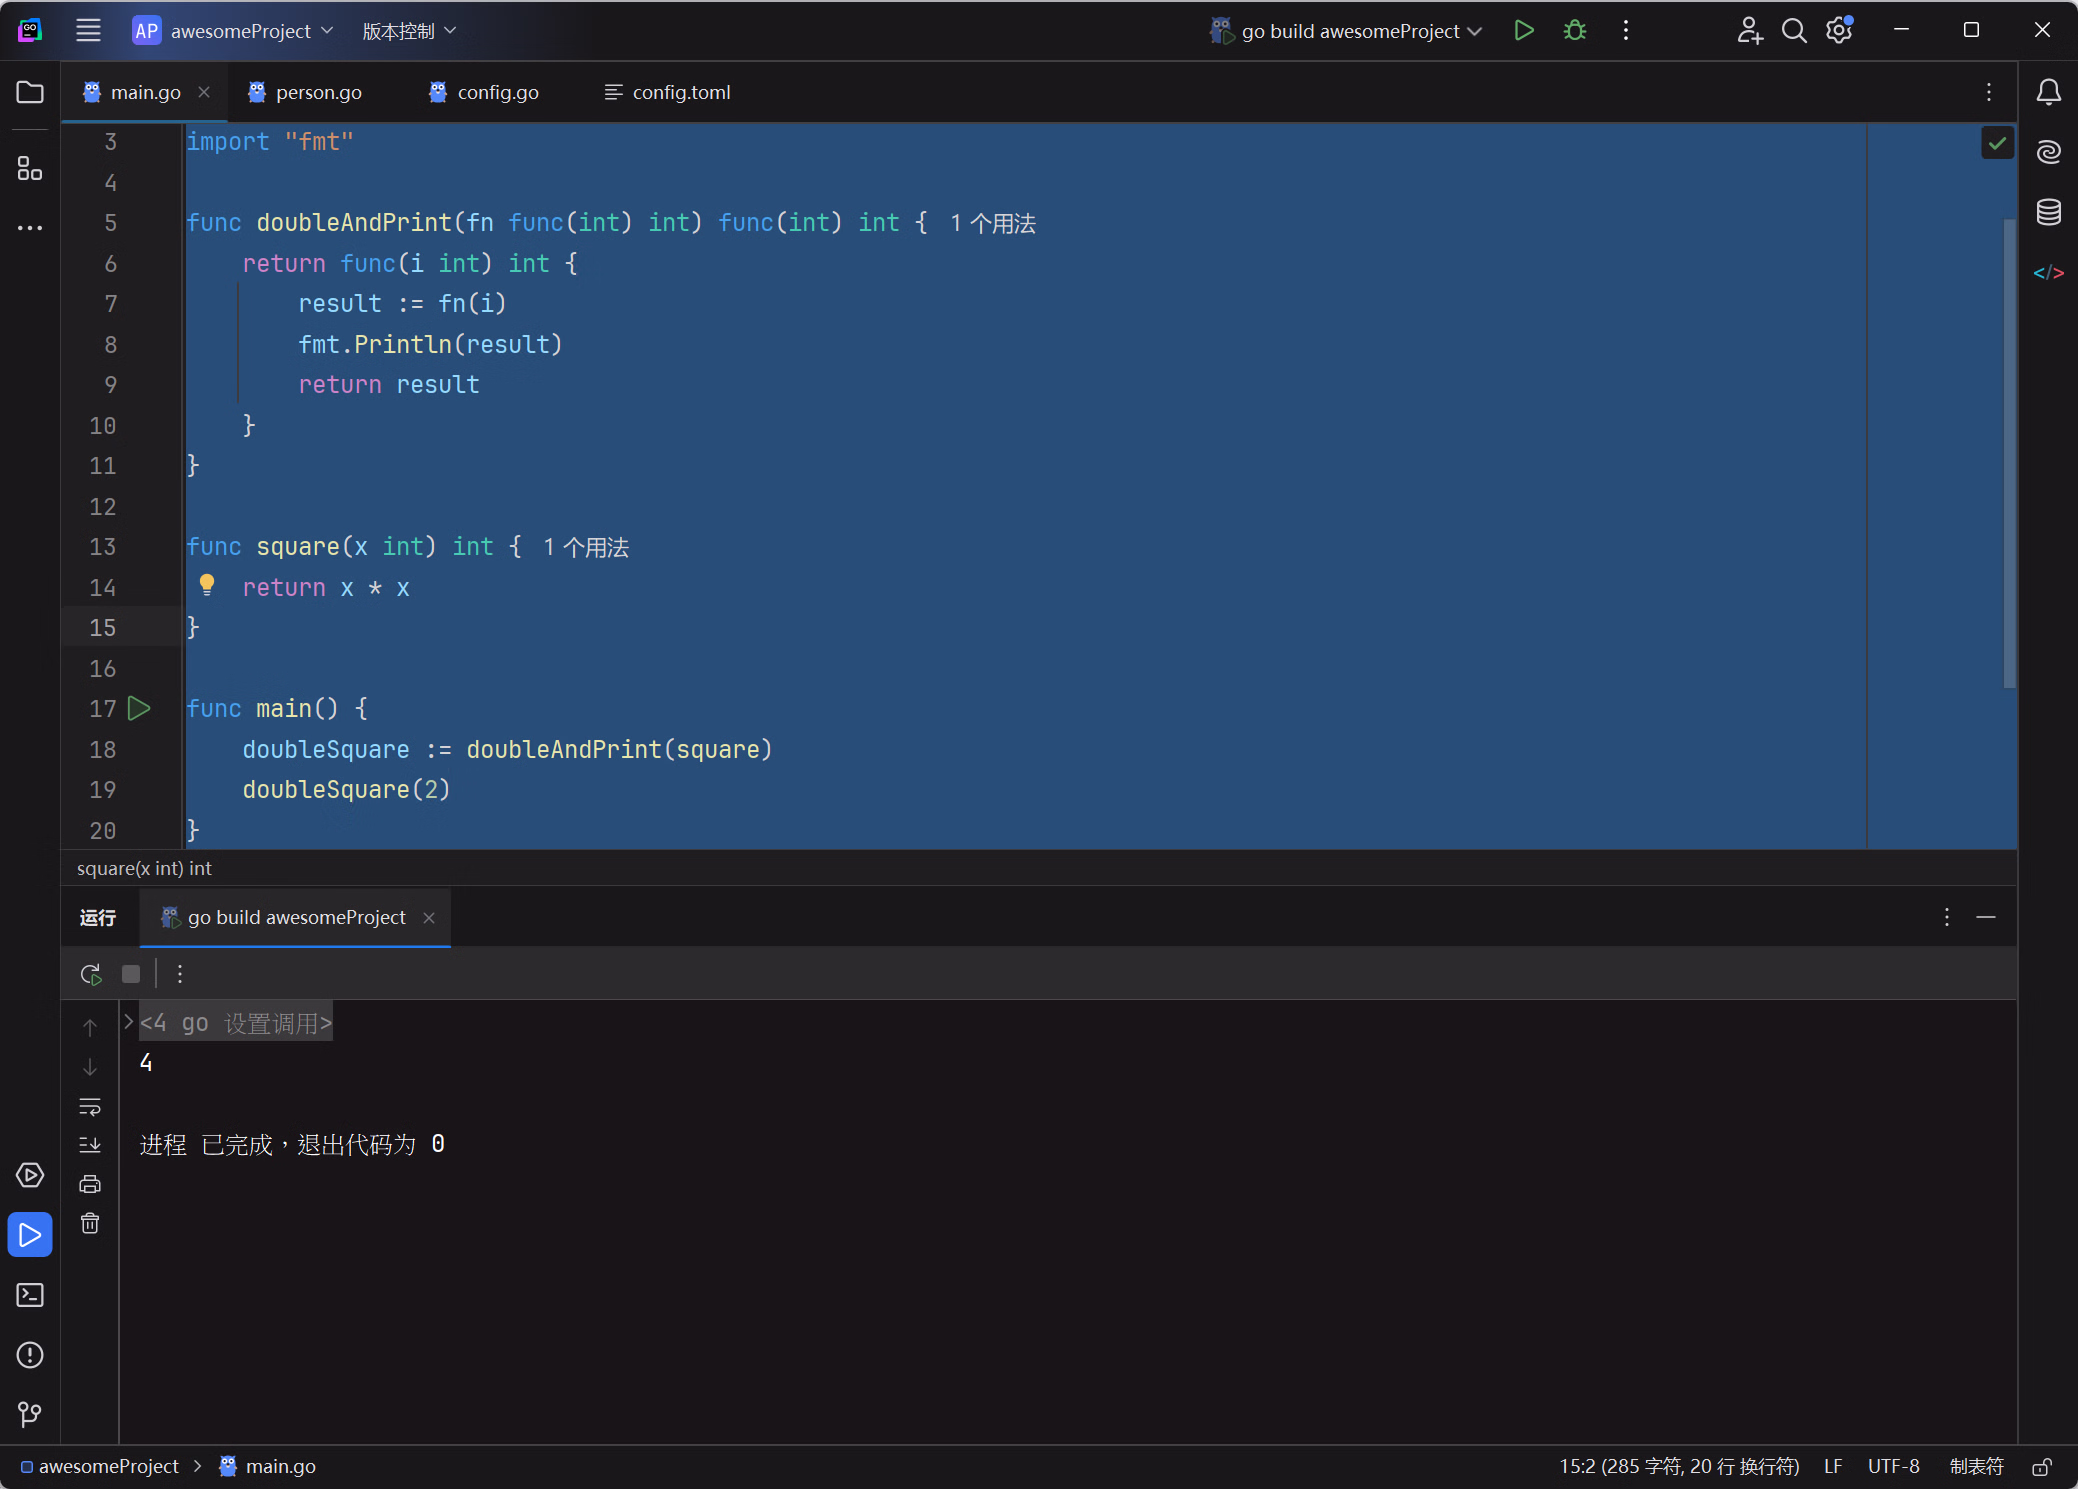
Task: Click the Debug bug icon in toolbar
Action: pos(1574,31)
